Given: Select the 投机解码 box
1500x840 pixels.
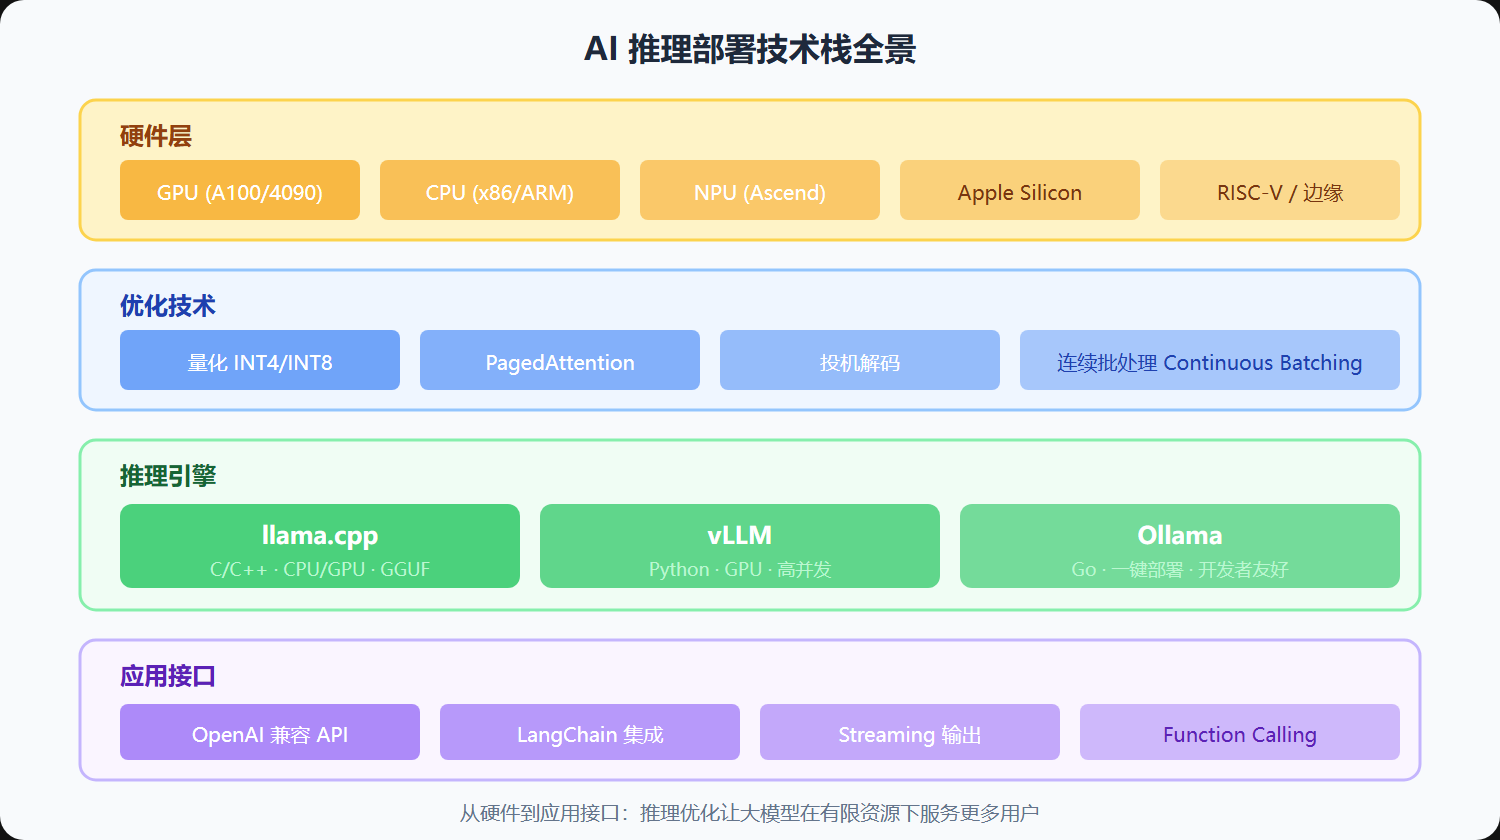Looking at the screenshot, I should coord(860,360).
